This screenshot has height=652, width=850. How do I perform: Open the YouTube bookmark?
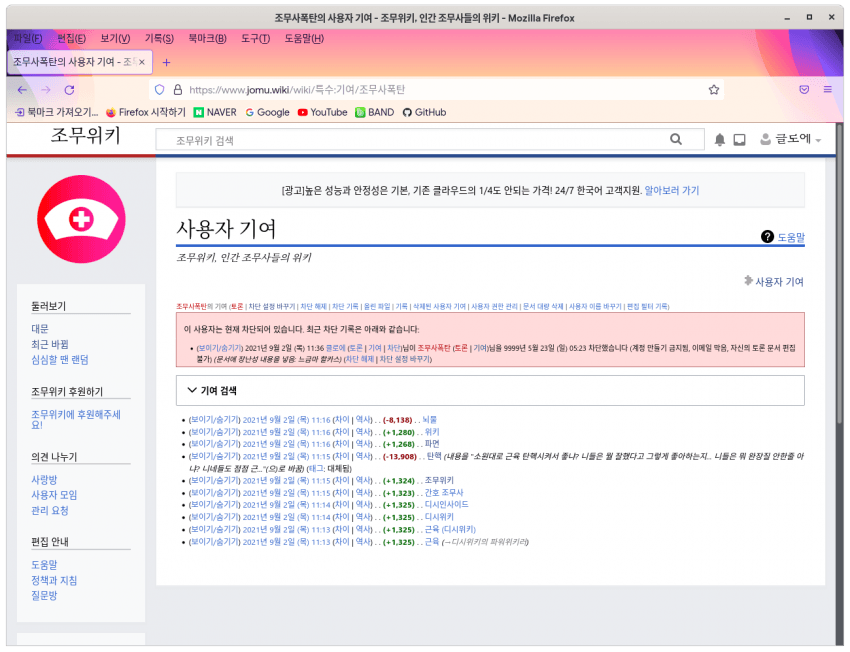322,112
